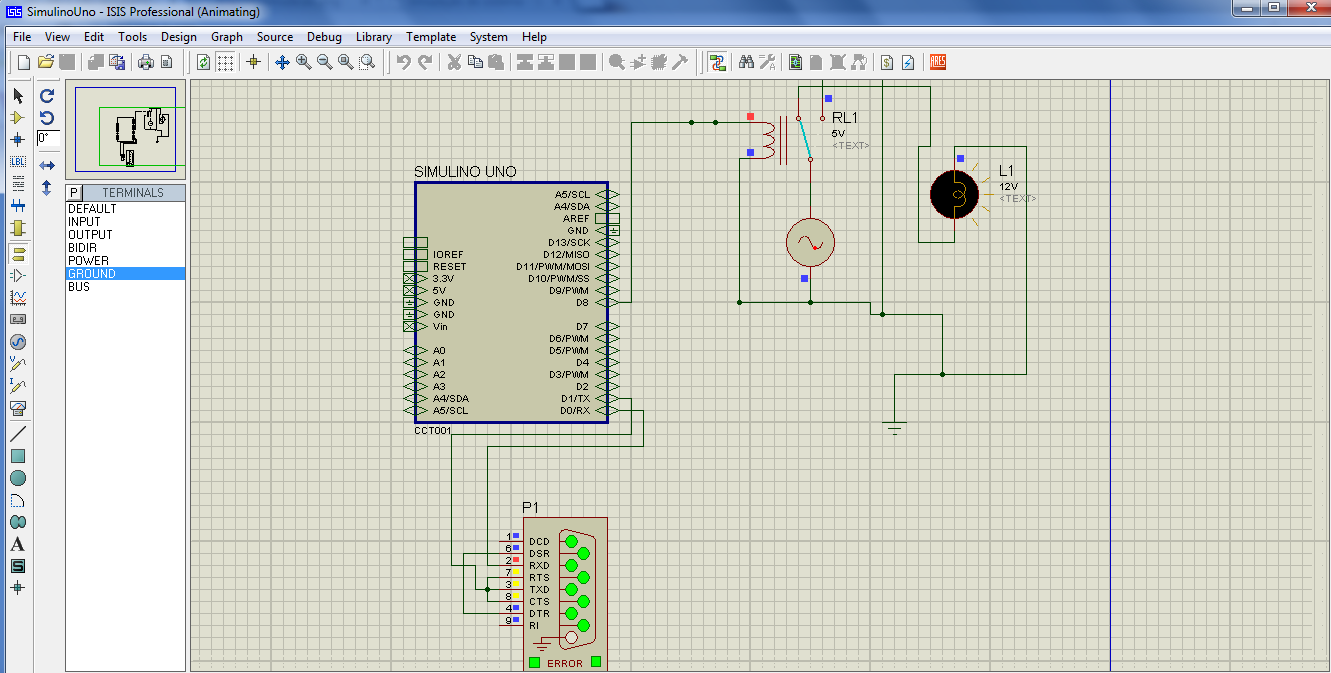Click the Zoom In magnifier icon
The image size is (1331, 673).
304,62
